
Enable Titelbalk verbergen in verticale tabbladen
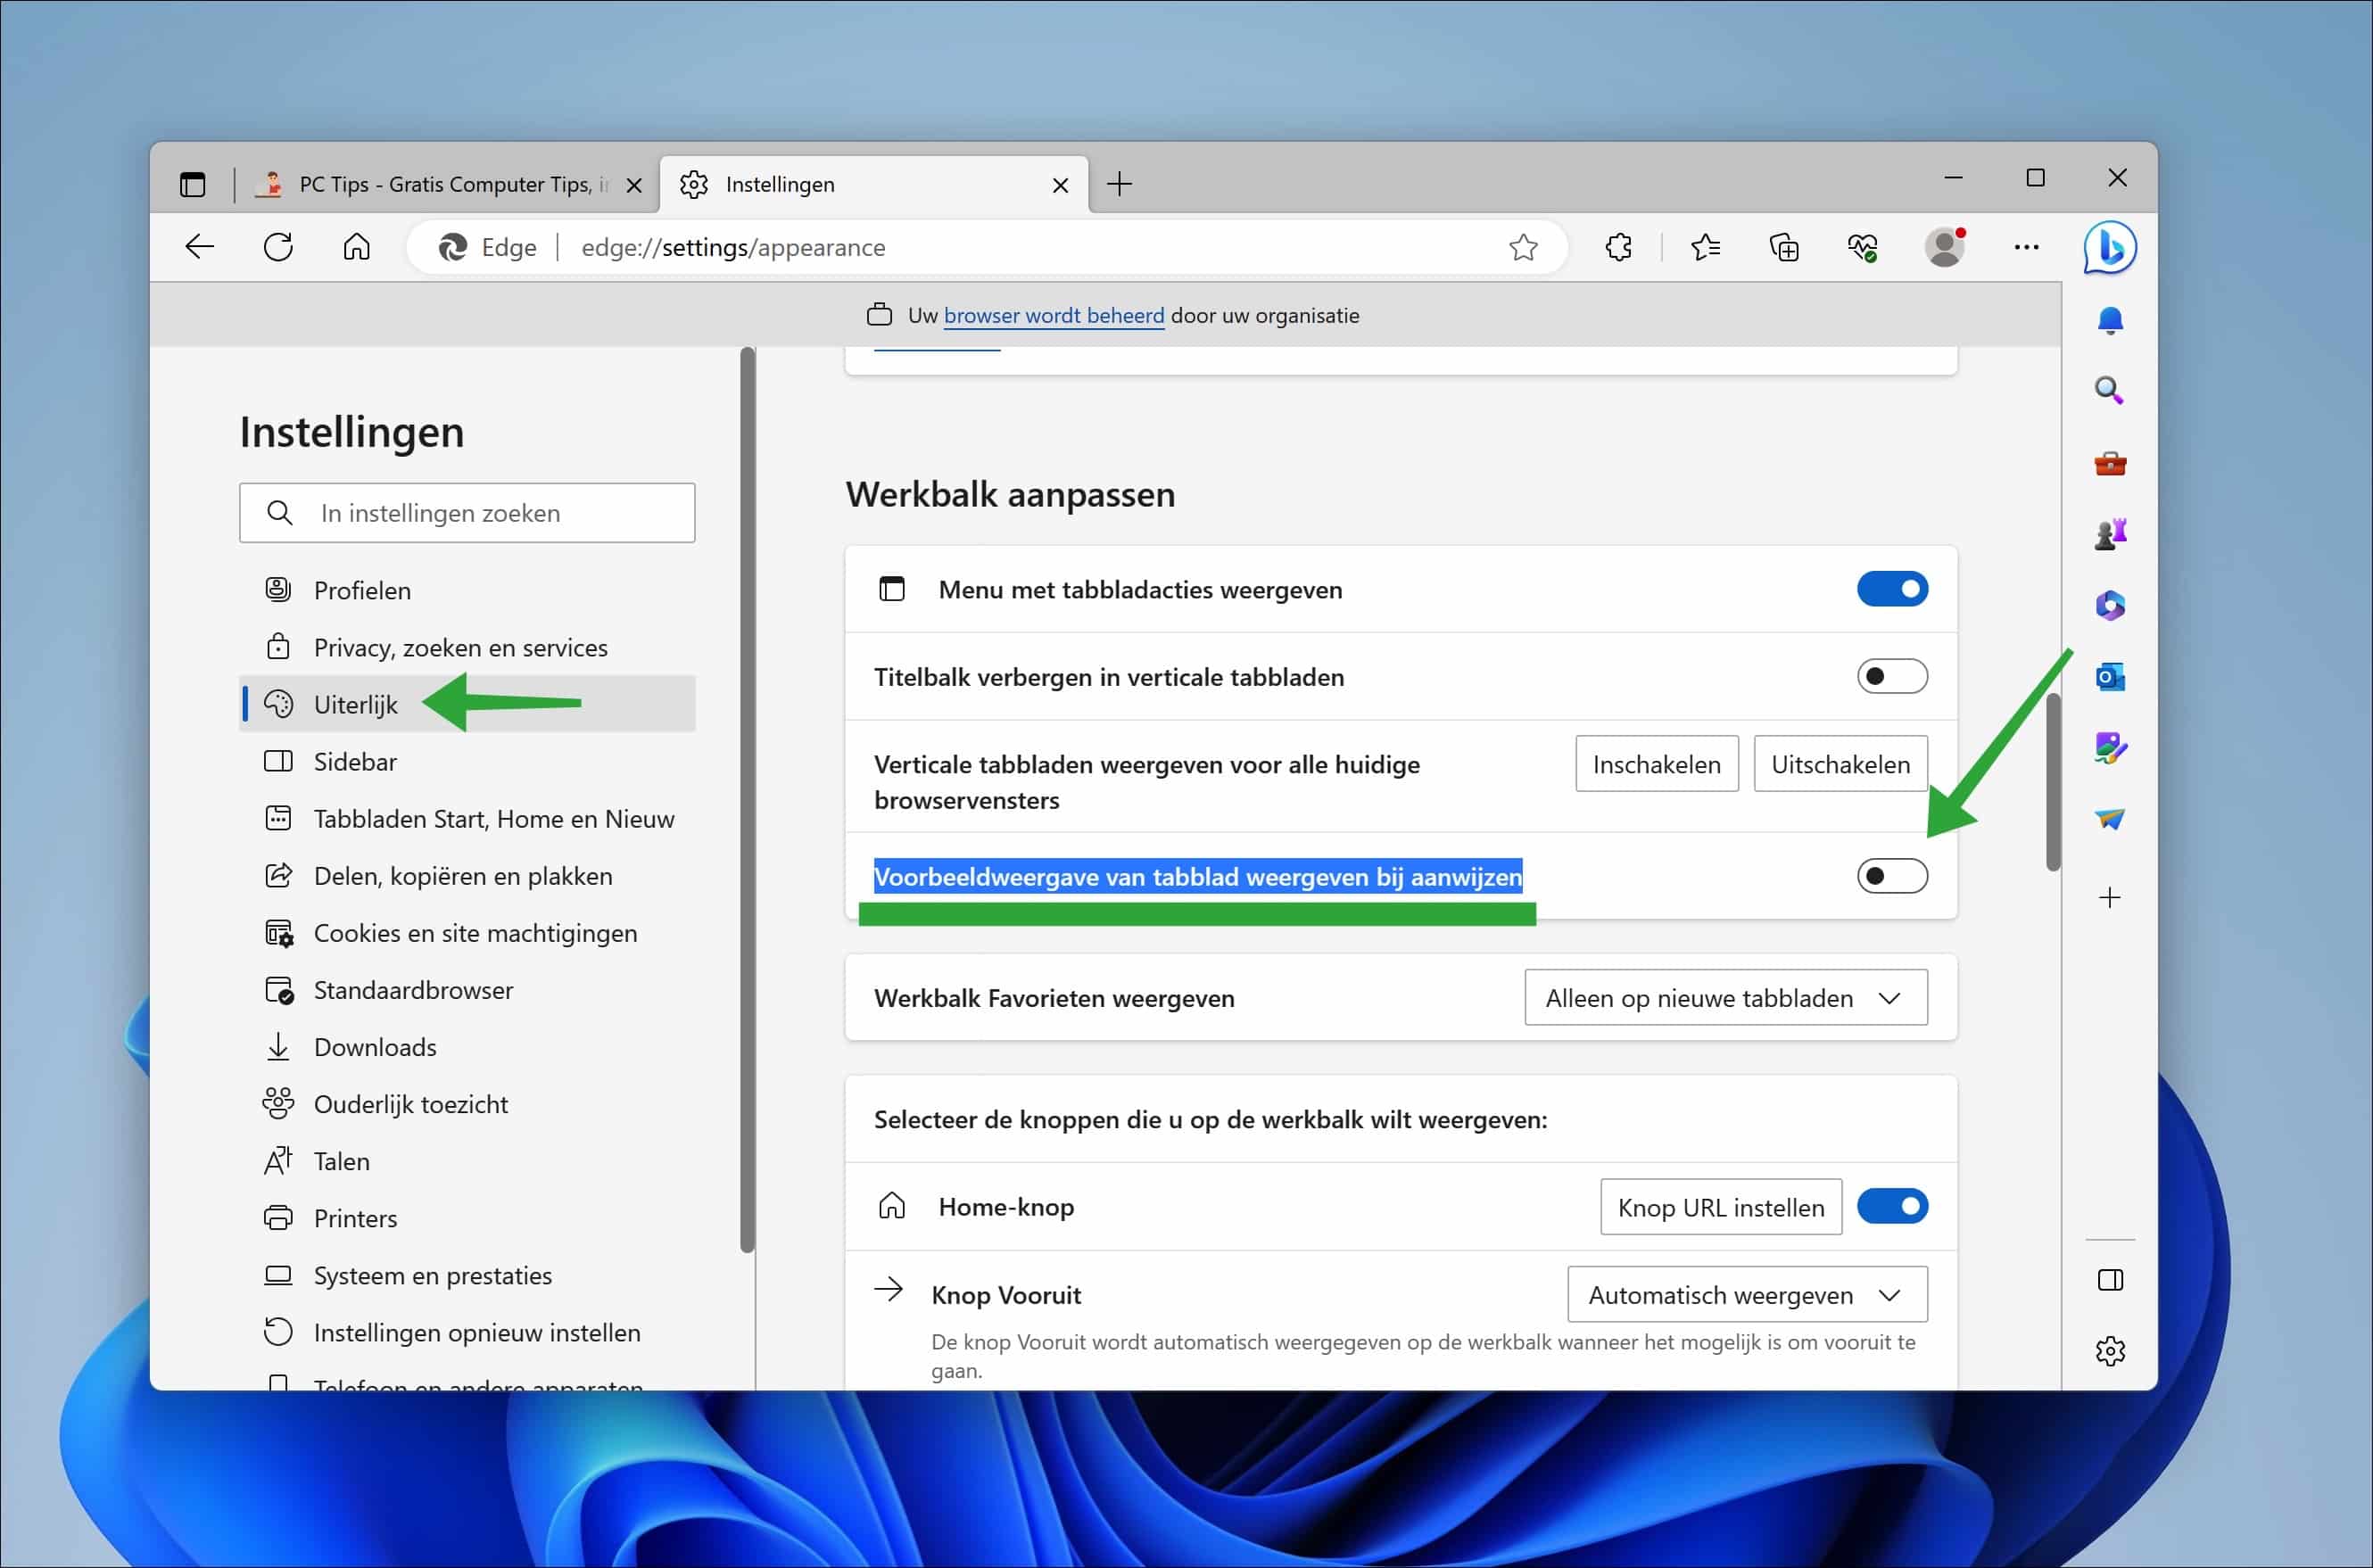pos(1890,676)
